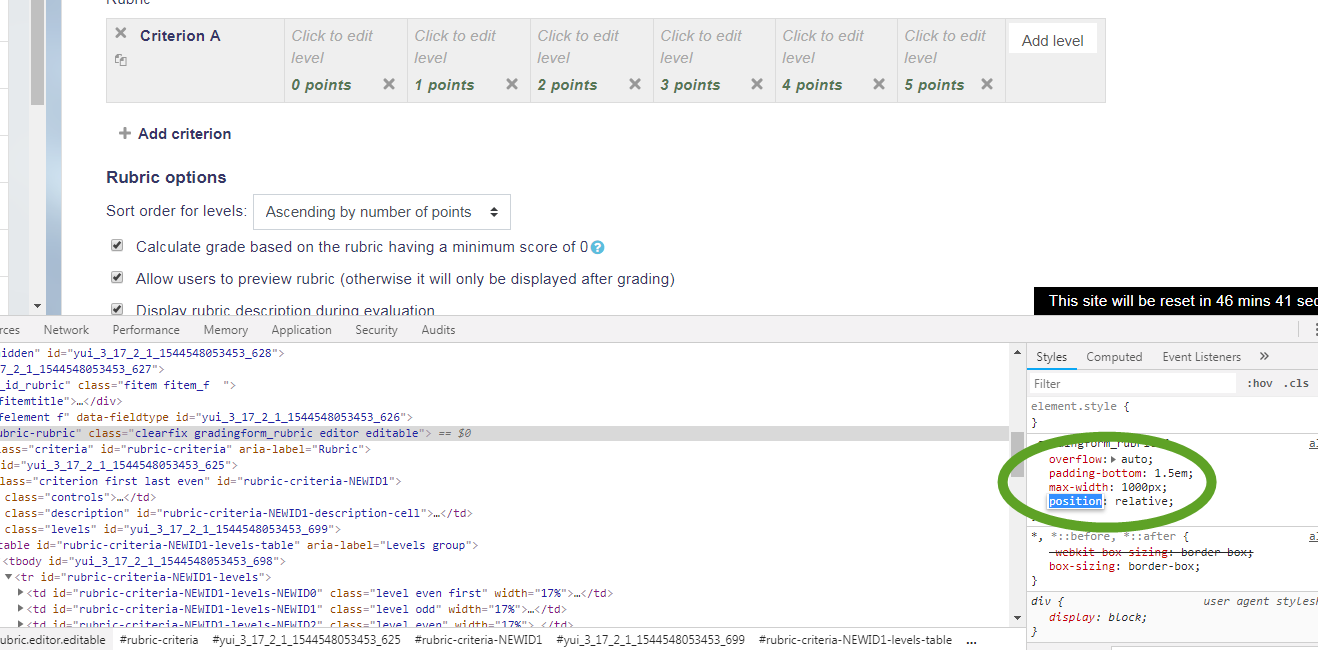Delete Criterion A with its X icon
The width and height of the screenshot is (1318, 650).
[x=121, y=33]
